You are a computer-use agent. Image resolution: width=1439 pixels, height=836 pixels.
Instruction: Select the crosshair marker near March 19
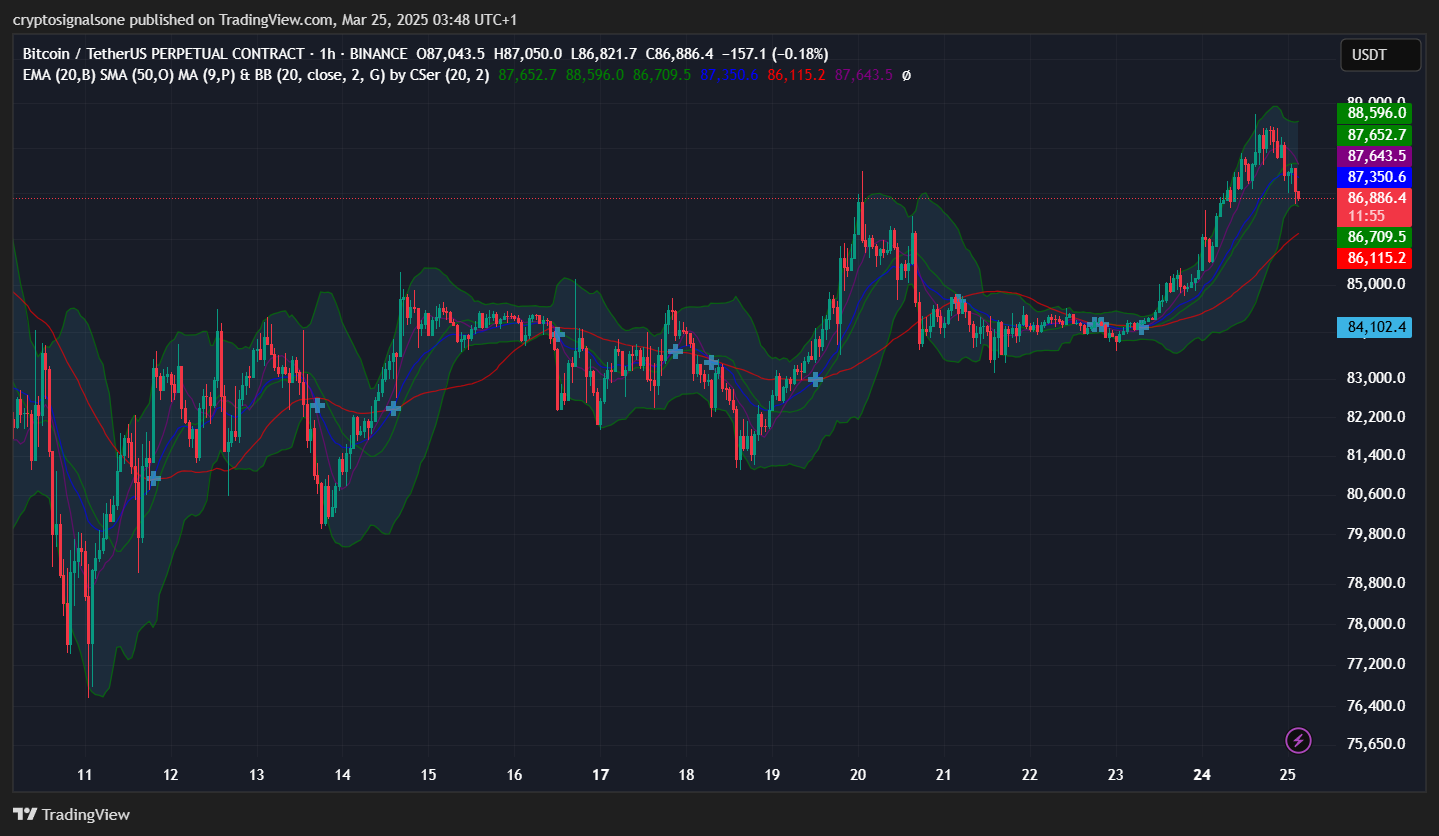pos(815,380)
